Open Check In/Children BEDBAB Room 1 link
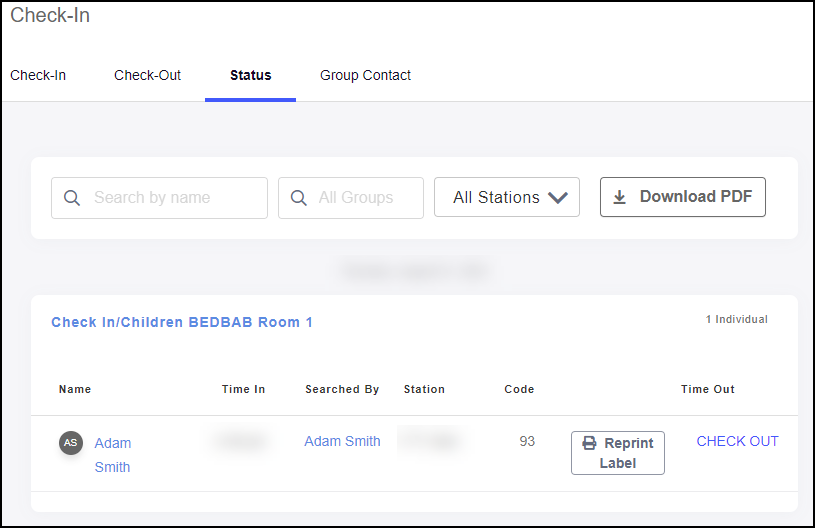This screenshot has width=815, height=528. [182, 322]
